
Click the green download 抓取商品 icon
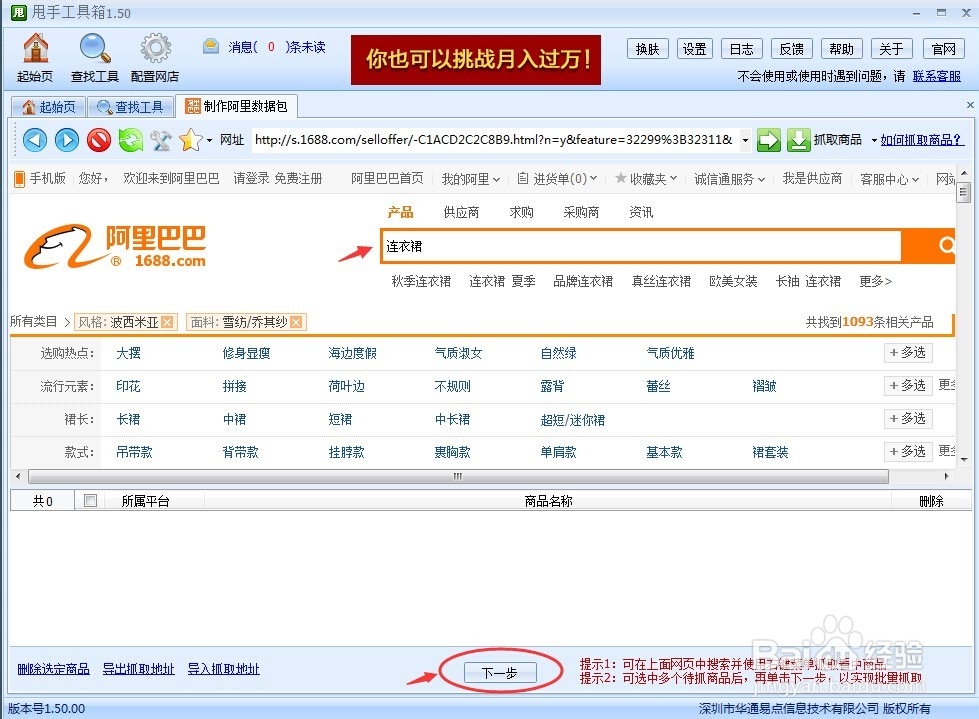point(799,140)
